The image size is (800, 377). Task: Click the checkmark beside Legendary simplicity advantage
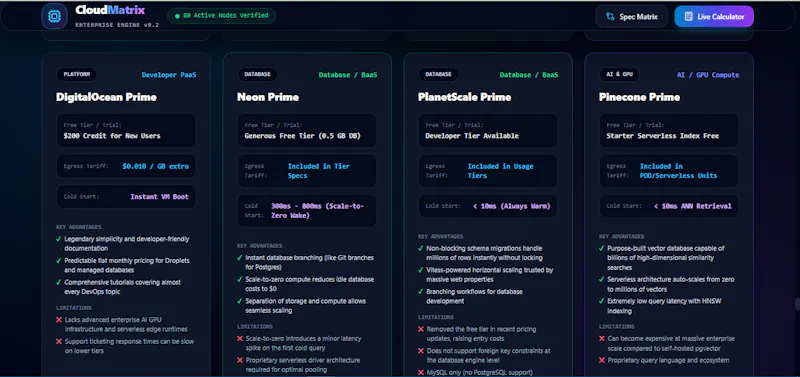pos(59,239)
